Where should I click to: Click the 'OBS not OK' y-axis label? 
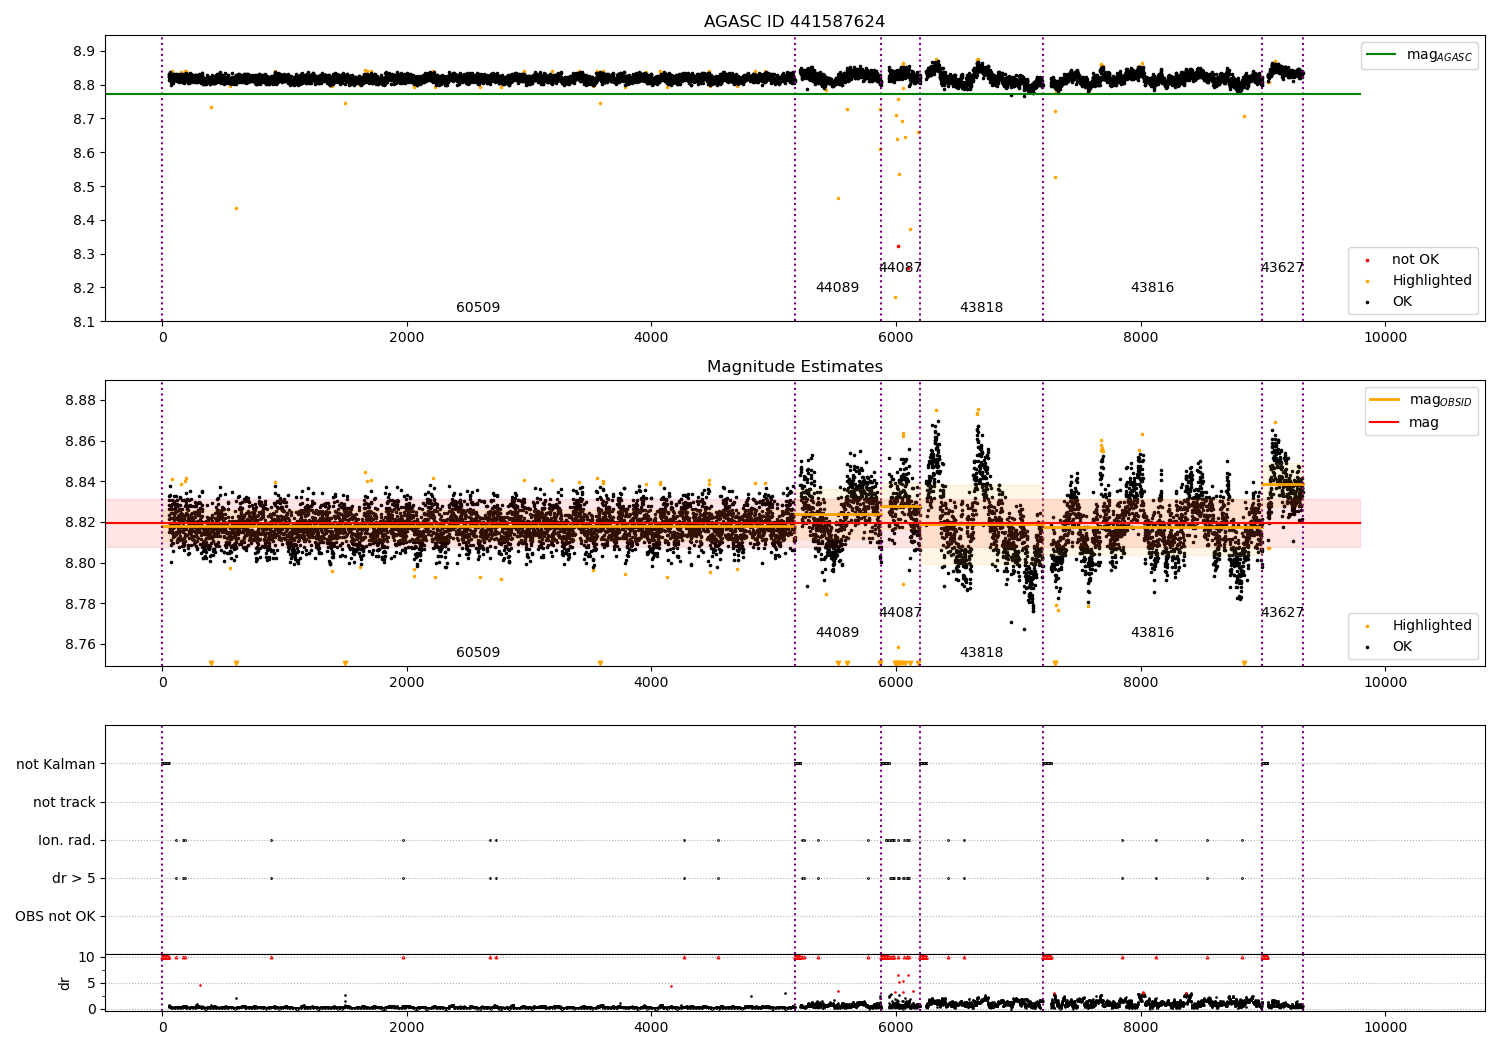pyautogui.click(x=55, y=917)
